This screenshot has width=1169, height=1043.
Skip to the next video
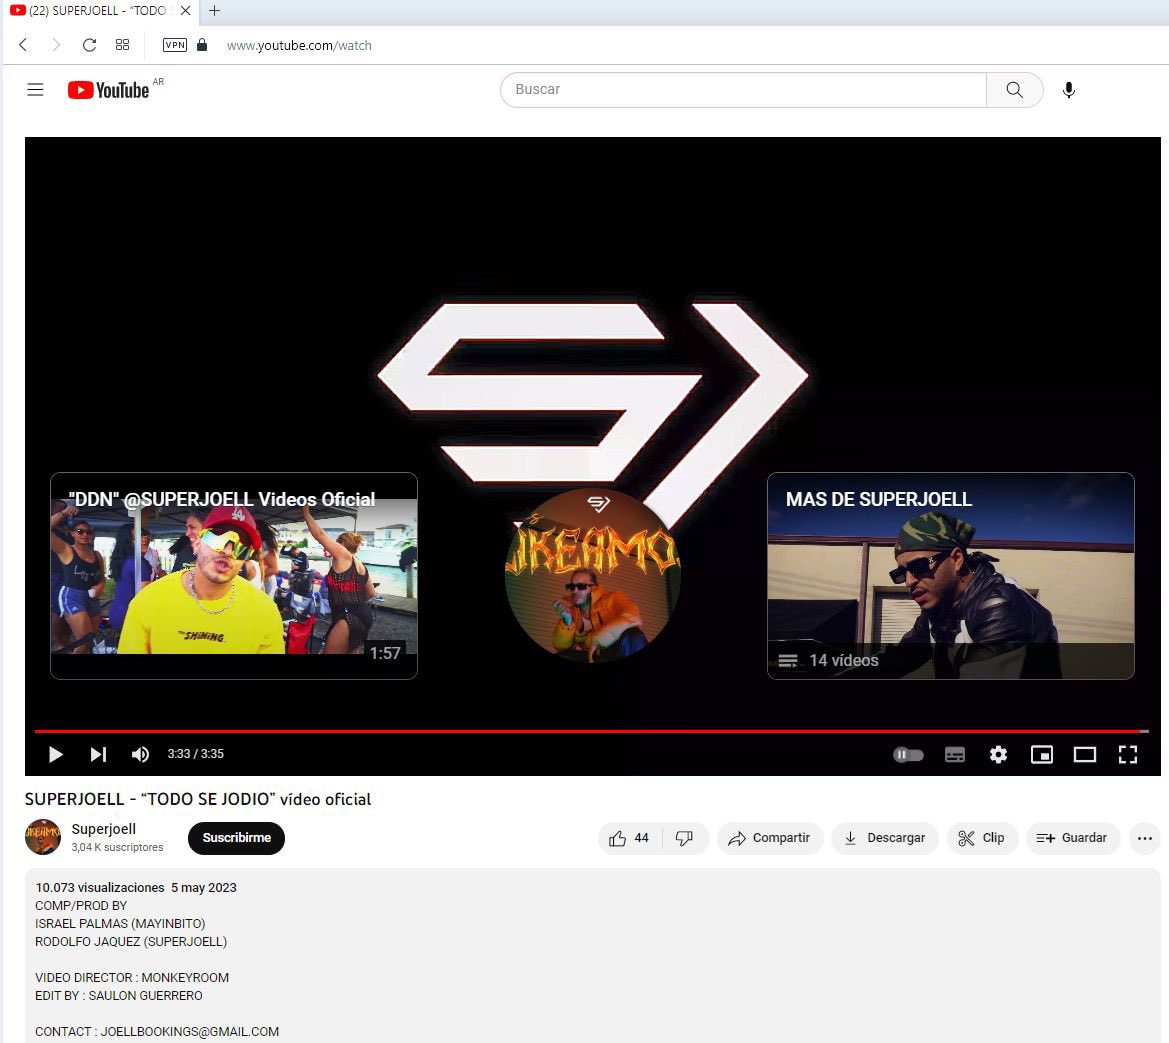click(x=98, y=754)
